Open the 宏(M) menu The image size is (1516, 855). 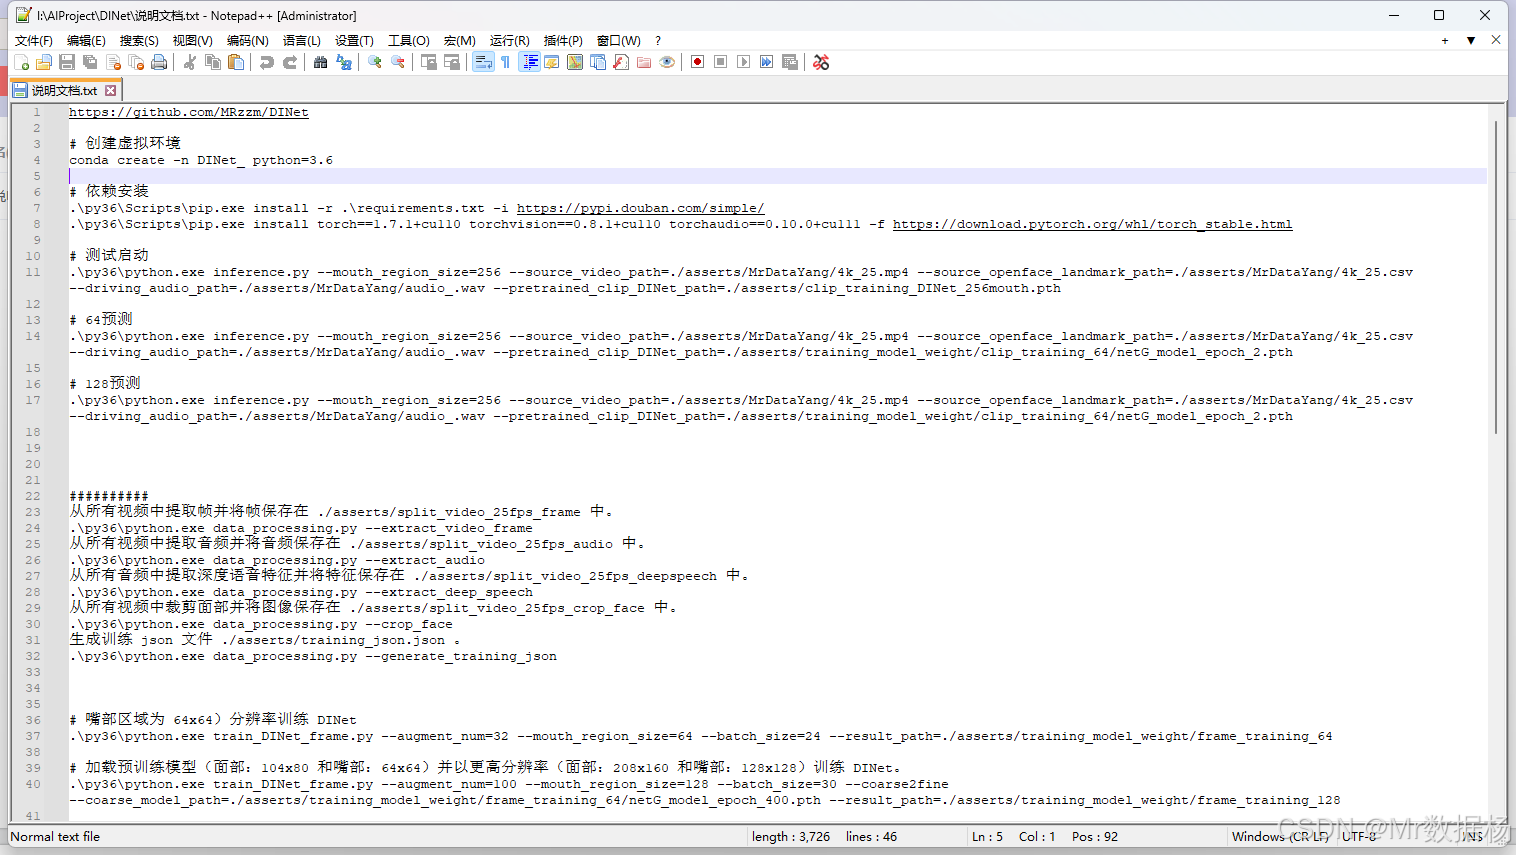(x=460, y=40)
